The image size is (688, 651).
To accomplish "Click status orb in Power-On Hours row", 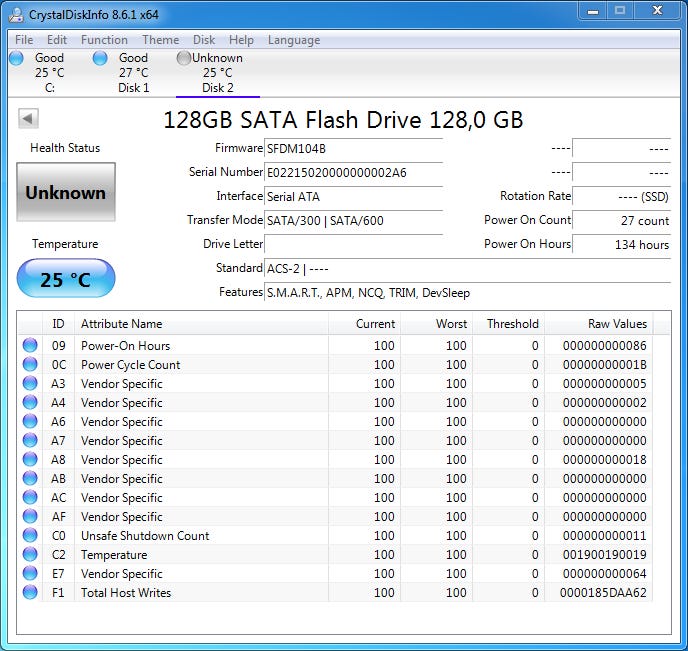I will point(30,346).
